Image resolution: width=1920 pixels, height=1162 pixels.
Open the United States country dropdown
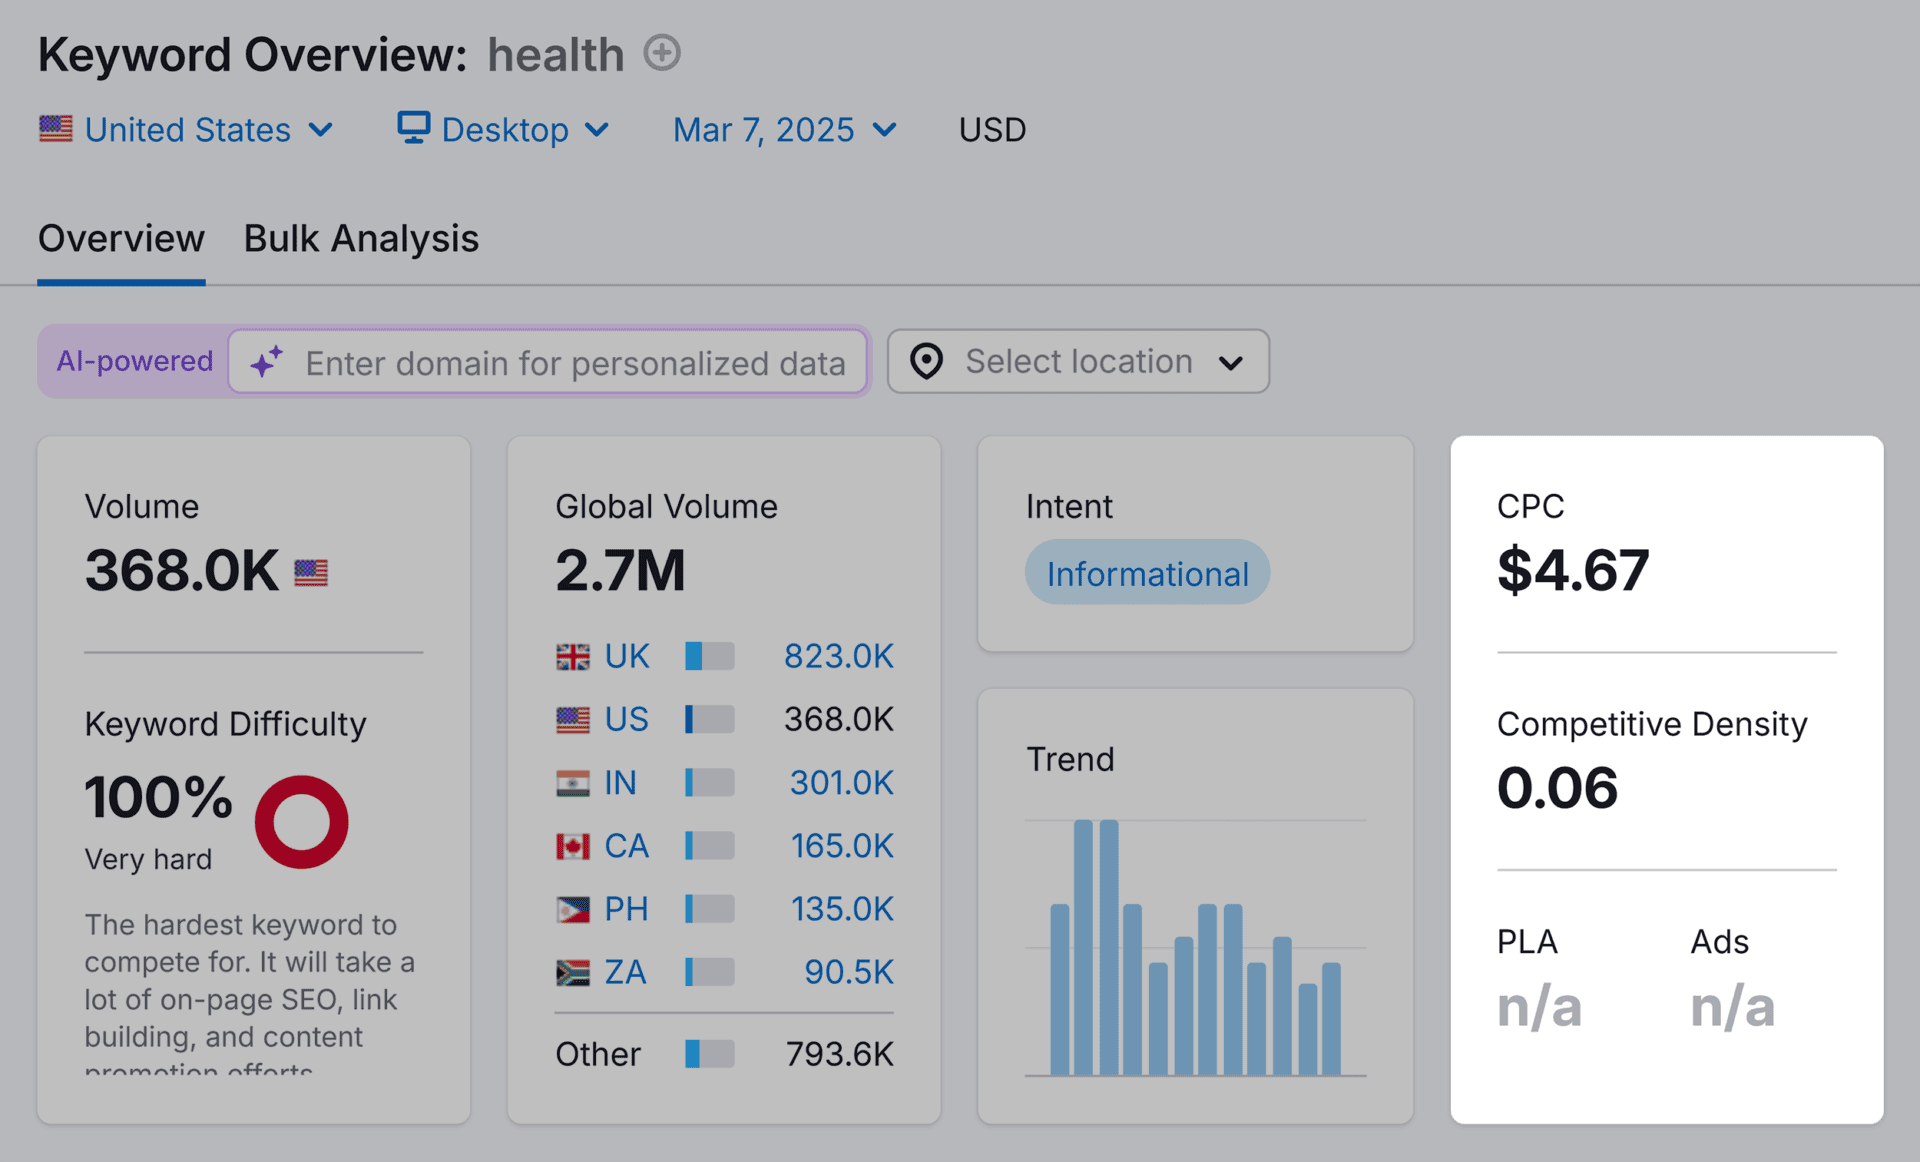tap(187, 130)
